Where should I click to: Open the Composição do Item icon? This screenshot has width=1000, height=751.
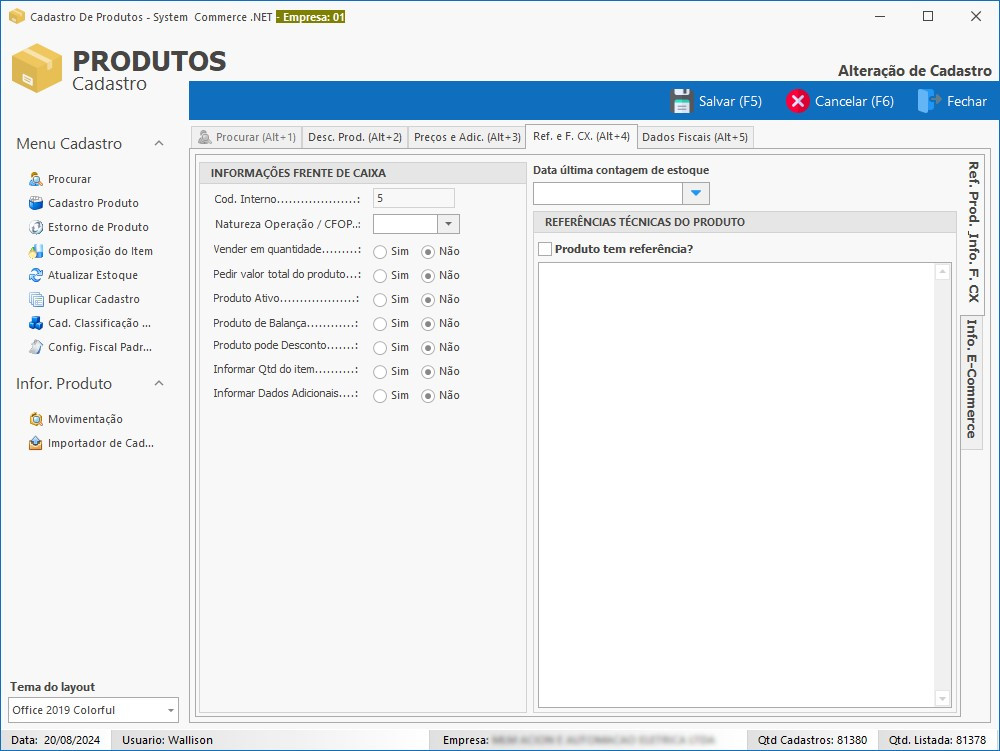click(36, 251)
